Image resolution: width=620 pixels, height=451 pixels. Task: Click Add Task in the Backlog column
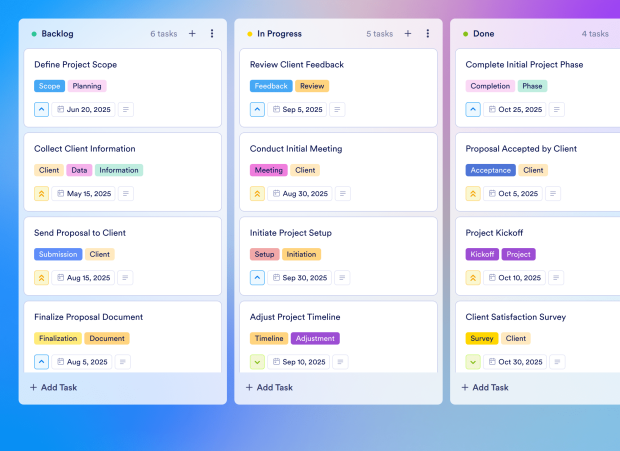click(53, 387)
